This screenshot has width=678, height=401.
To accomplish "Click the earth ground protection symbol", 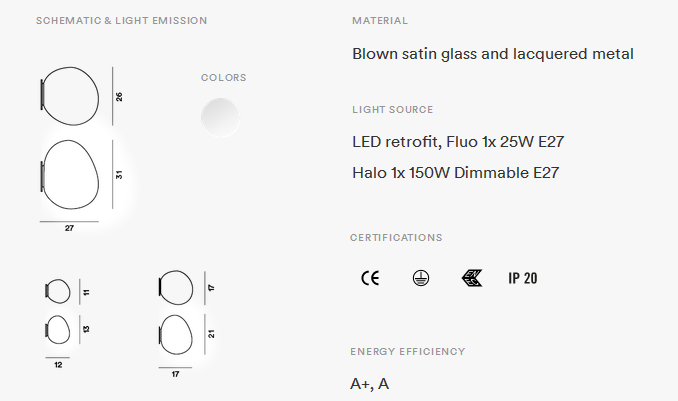I will [421, 278].
